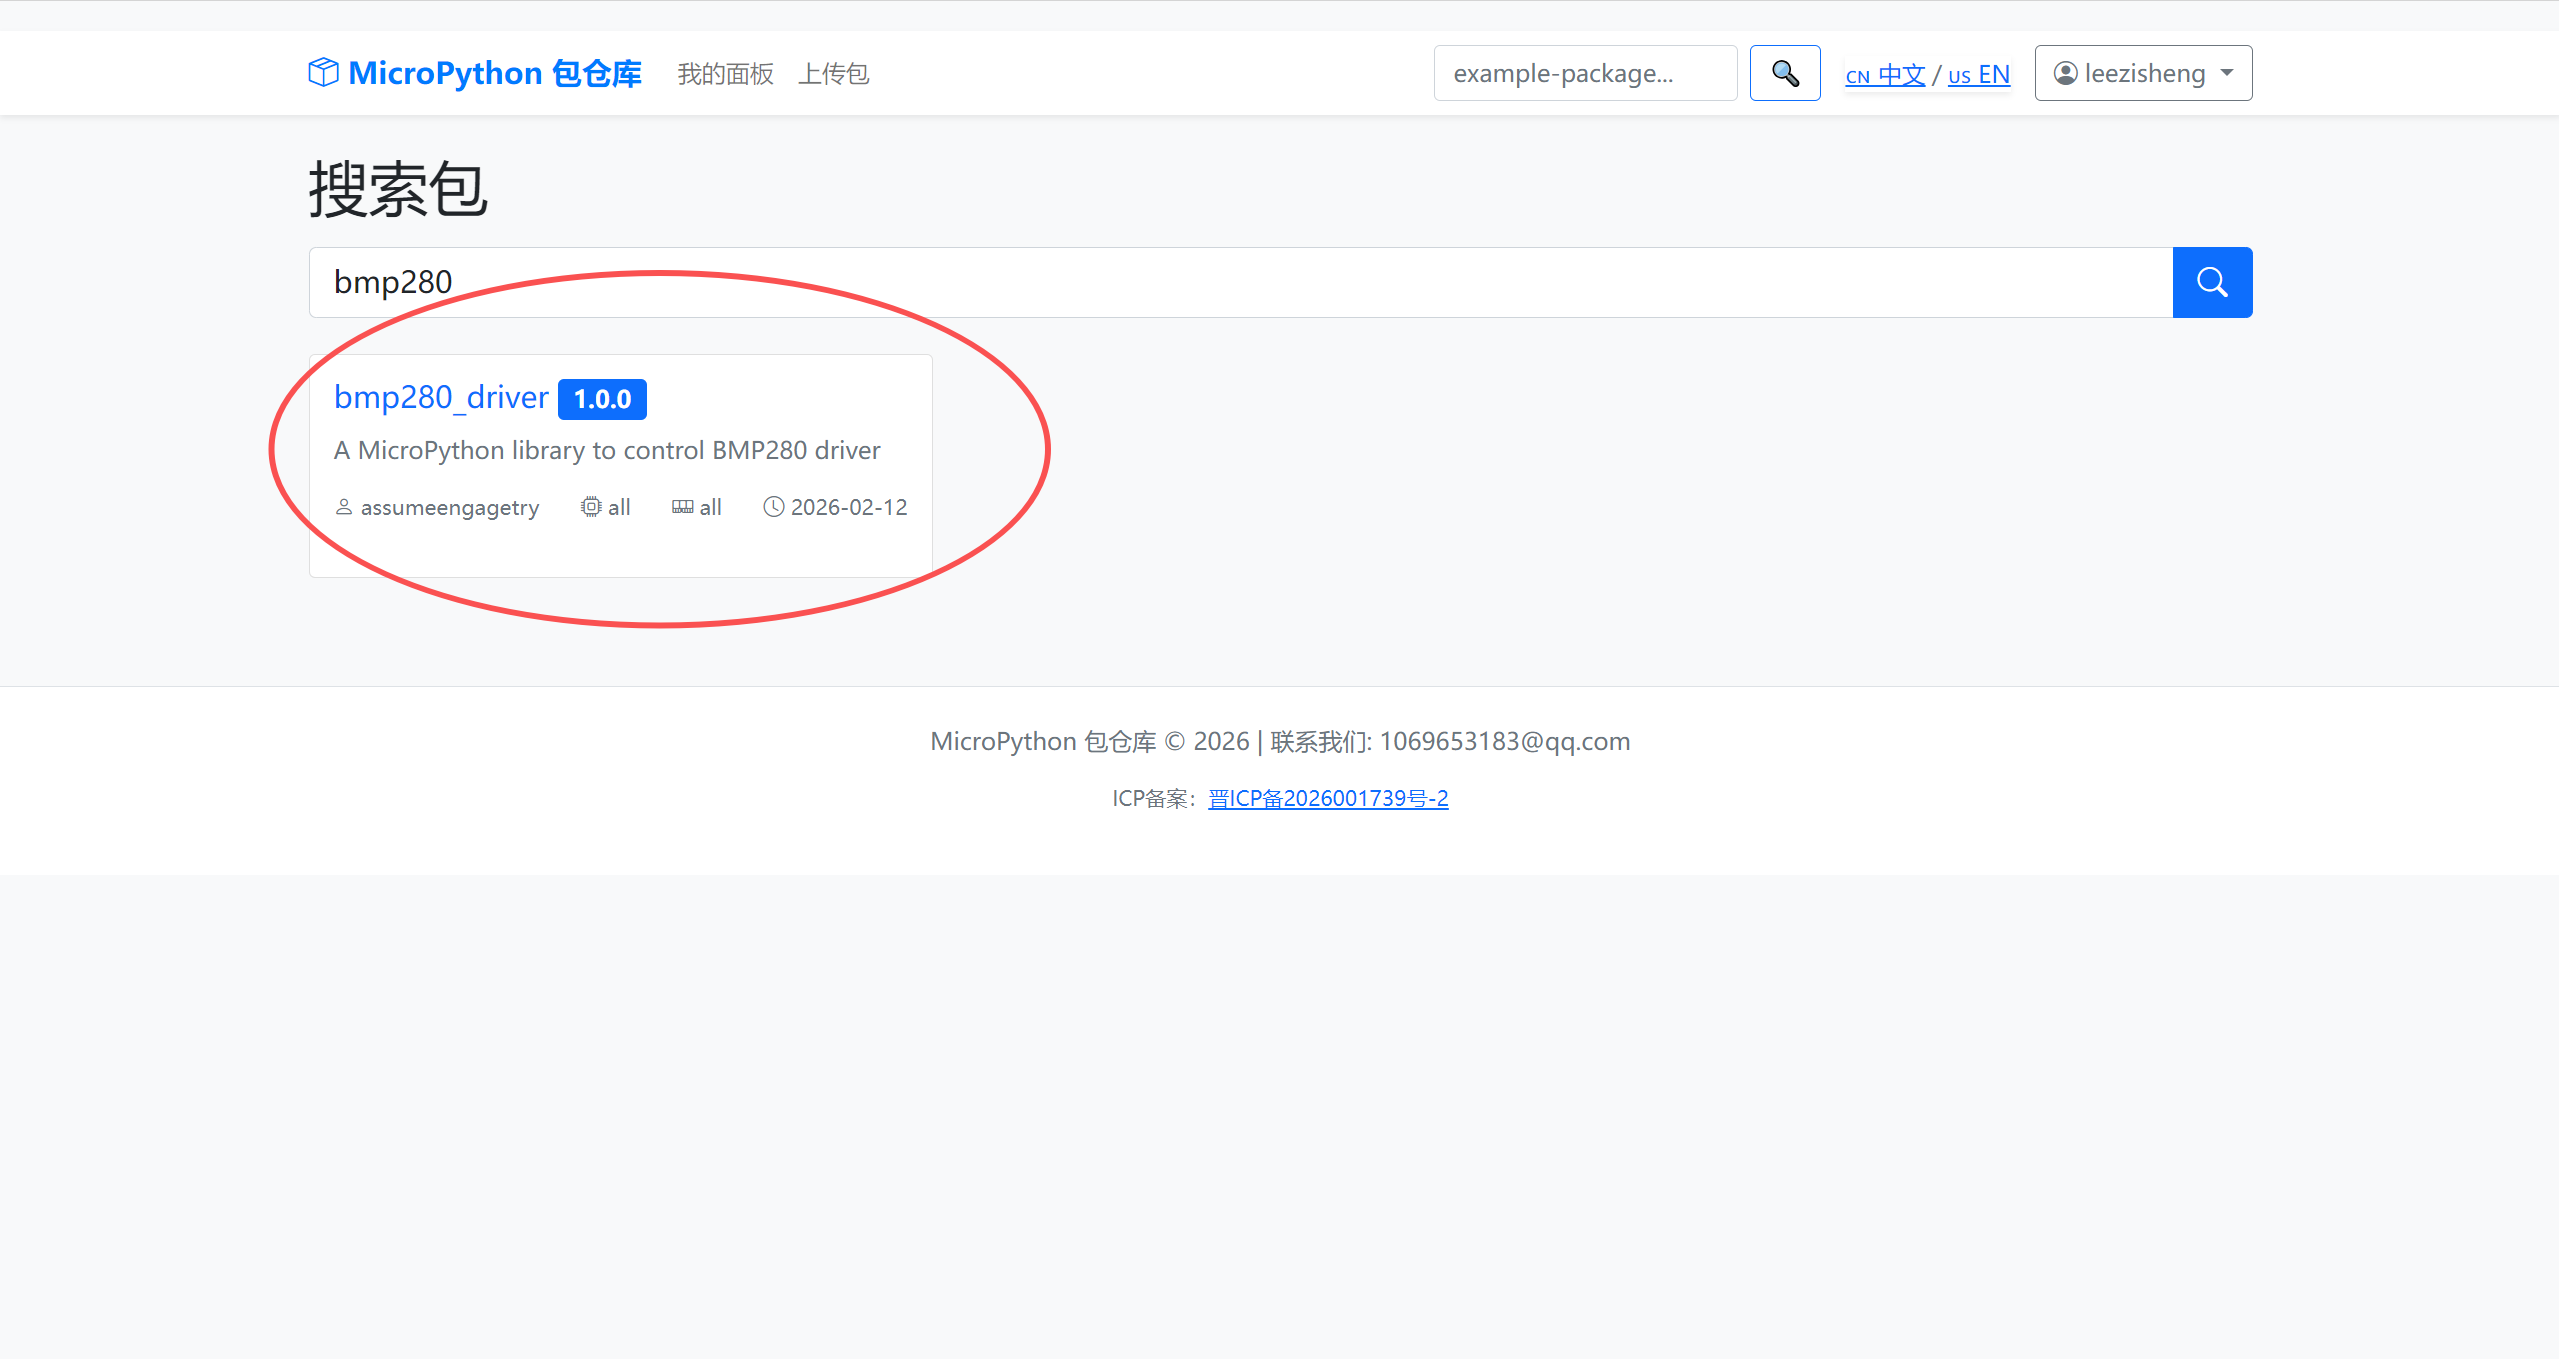Click the blue search button beside bmp280
Image resolution: width=2559 pixels, height=1359 pixels.
coord(2212,282)
